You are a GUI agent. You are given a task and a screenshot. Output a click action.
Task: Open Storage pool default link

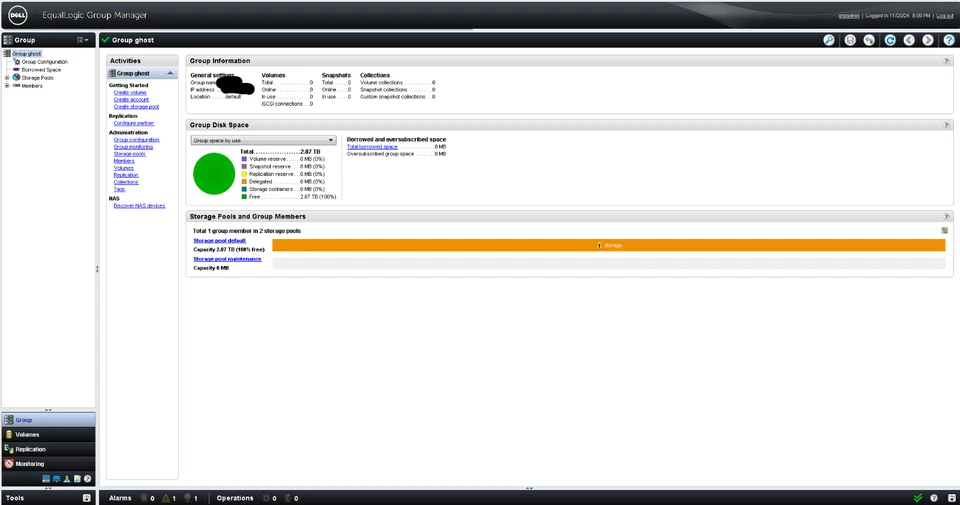click(x=219, y=241)
